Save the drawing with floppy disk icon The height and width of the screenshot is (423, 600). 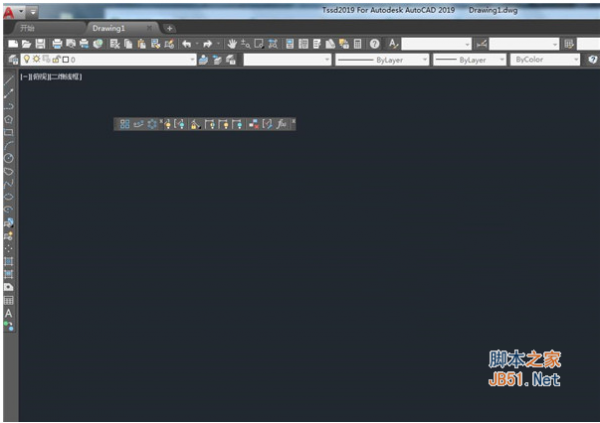click(40, 44)
